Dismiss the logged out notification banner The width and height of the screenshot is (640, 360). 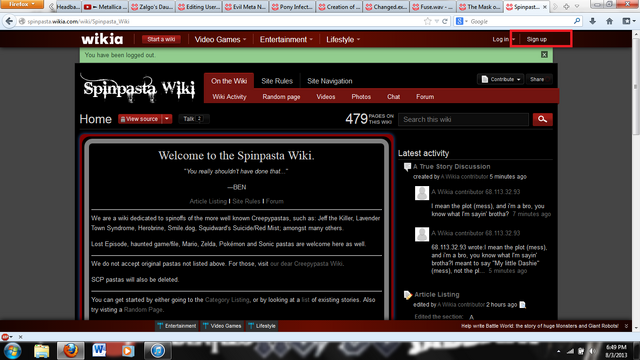point(544,55)
